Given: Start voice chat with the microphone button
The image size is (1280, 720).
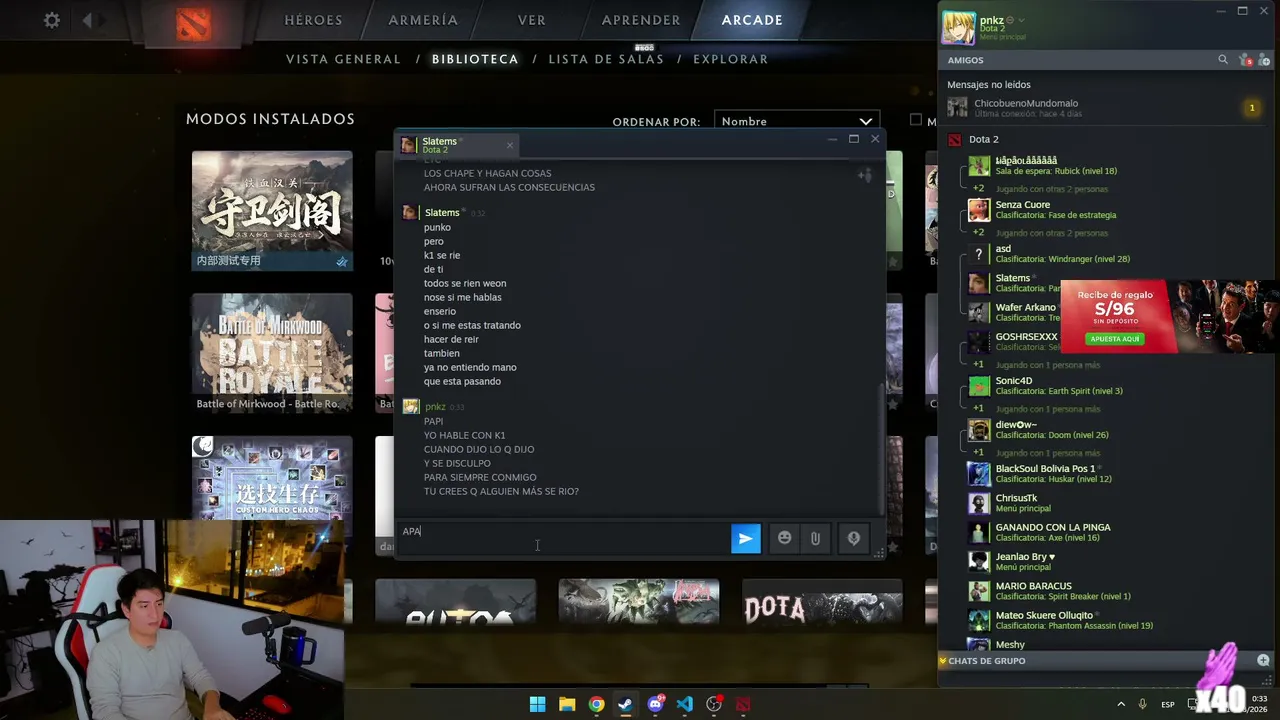Looking at the screenshot, I should pos(853,539).
